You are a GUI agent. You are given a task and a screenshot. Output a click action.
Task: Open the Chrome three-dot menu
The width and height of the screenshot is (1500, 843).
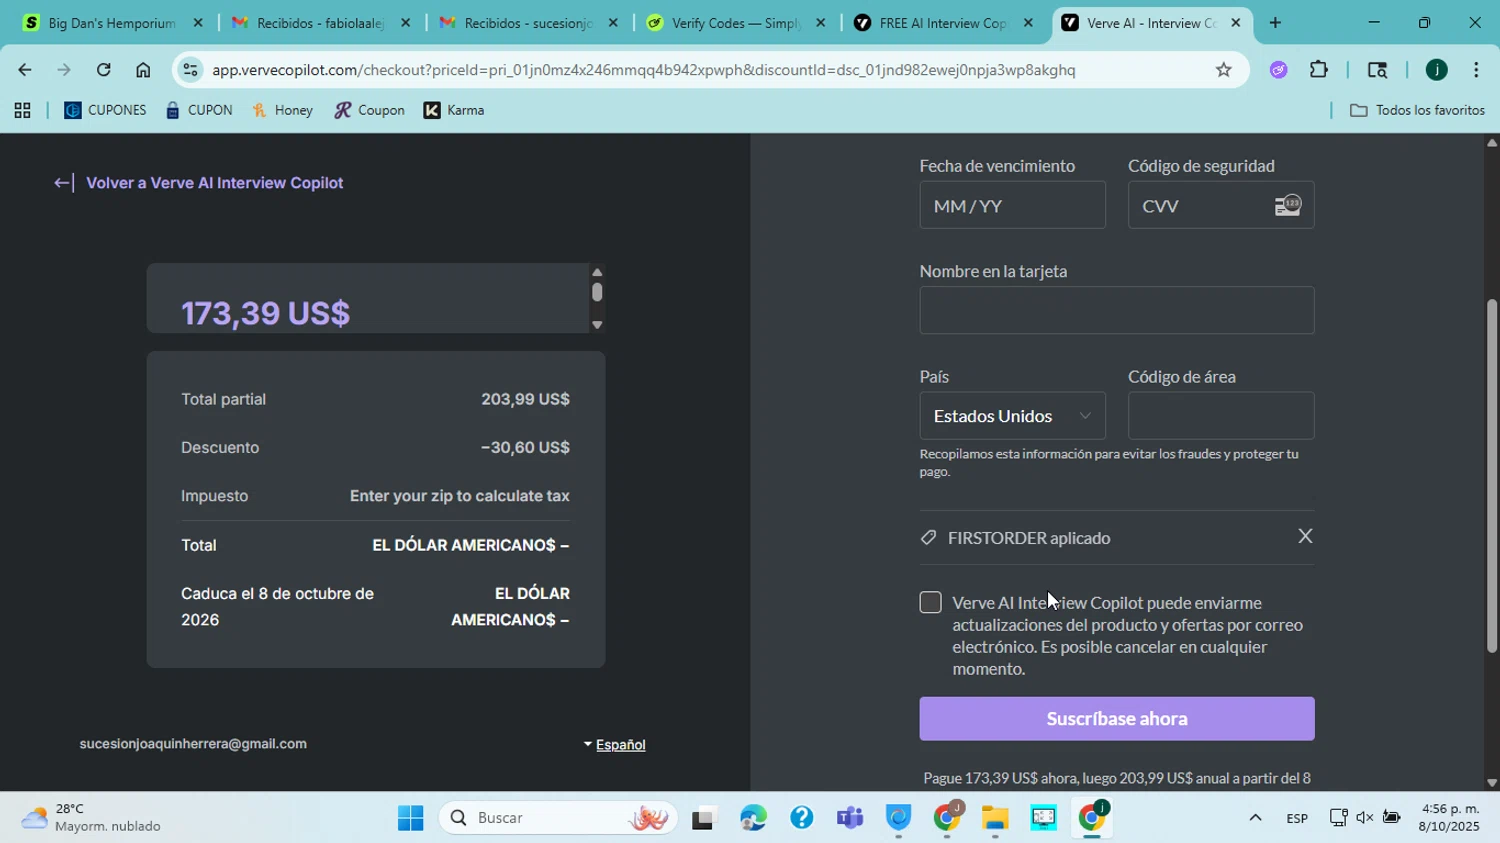tap(1476, 70)
